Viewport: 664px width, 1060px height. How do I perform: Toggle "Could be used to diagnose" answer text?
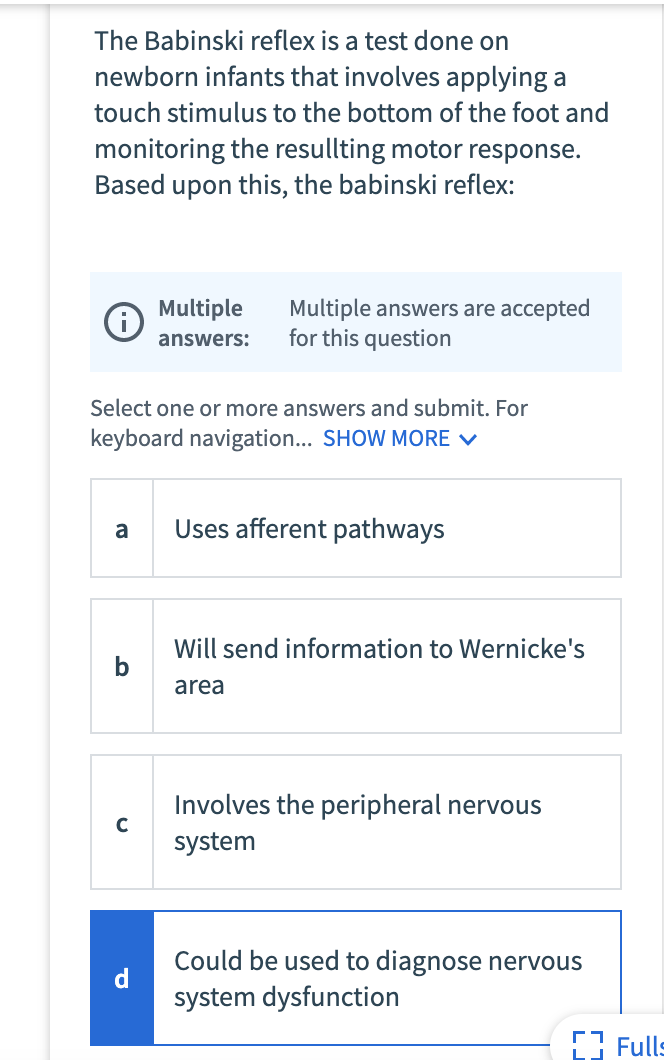pos(377,978)
